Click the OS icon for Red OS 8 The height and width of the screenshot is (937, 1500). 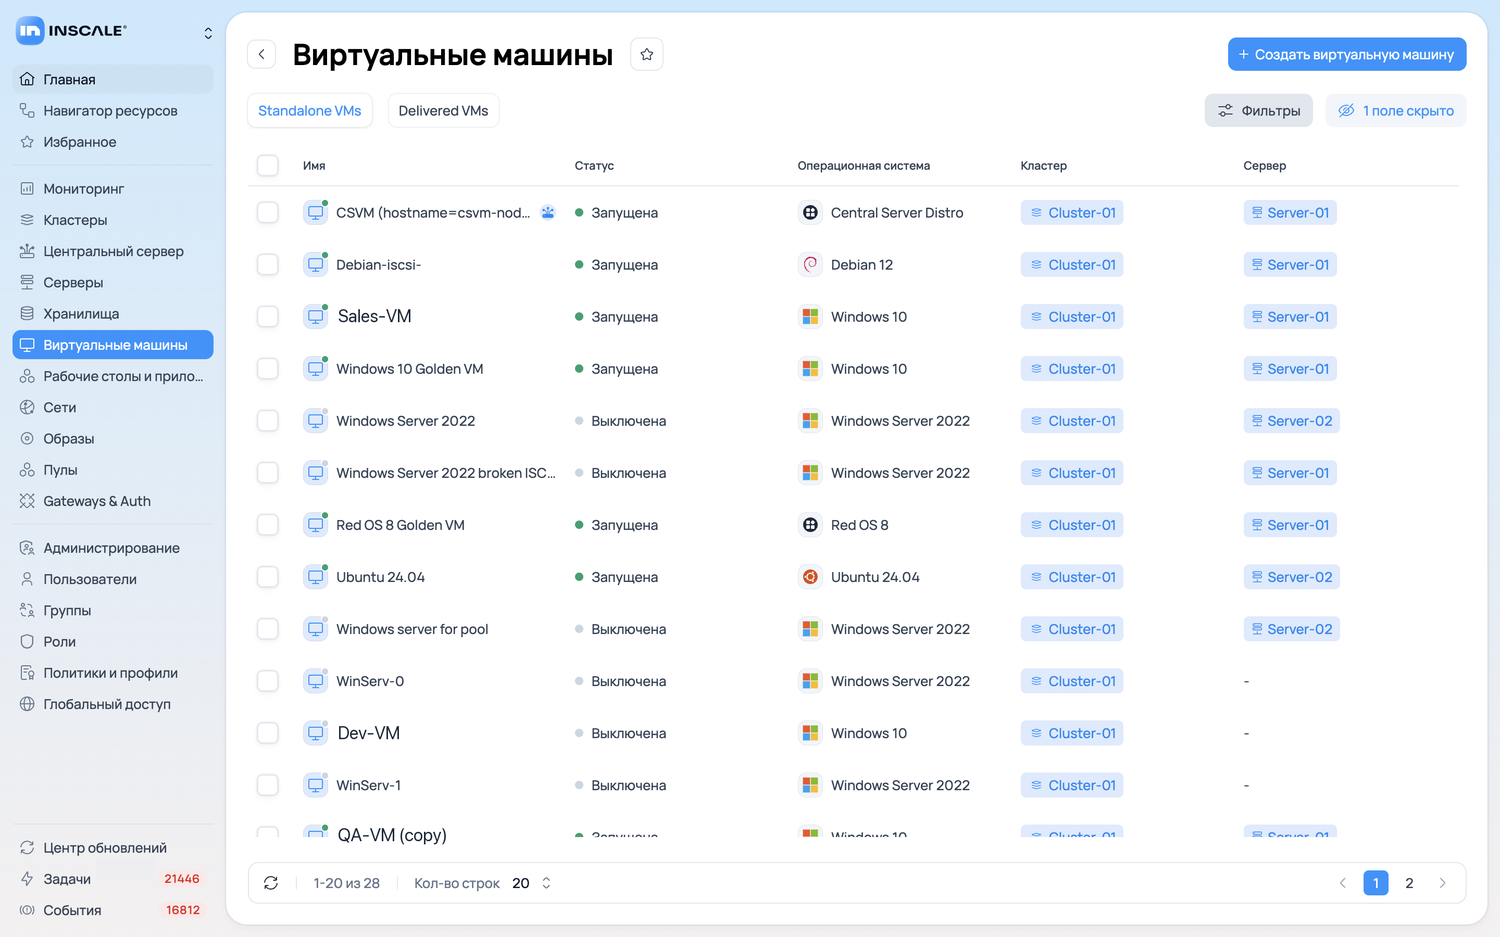click(x=810, y=525)
